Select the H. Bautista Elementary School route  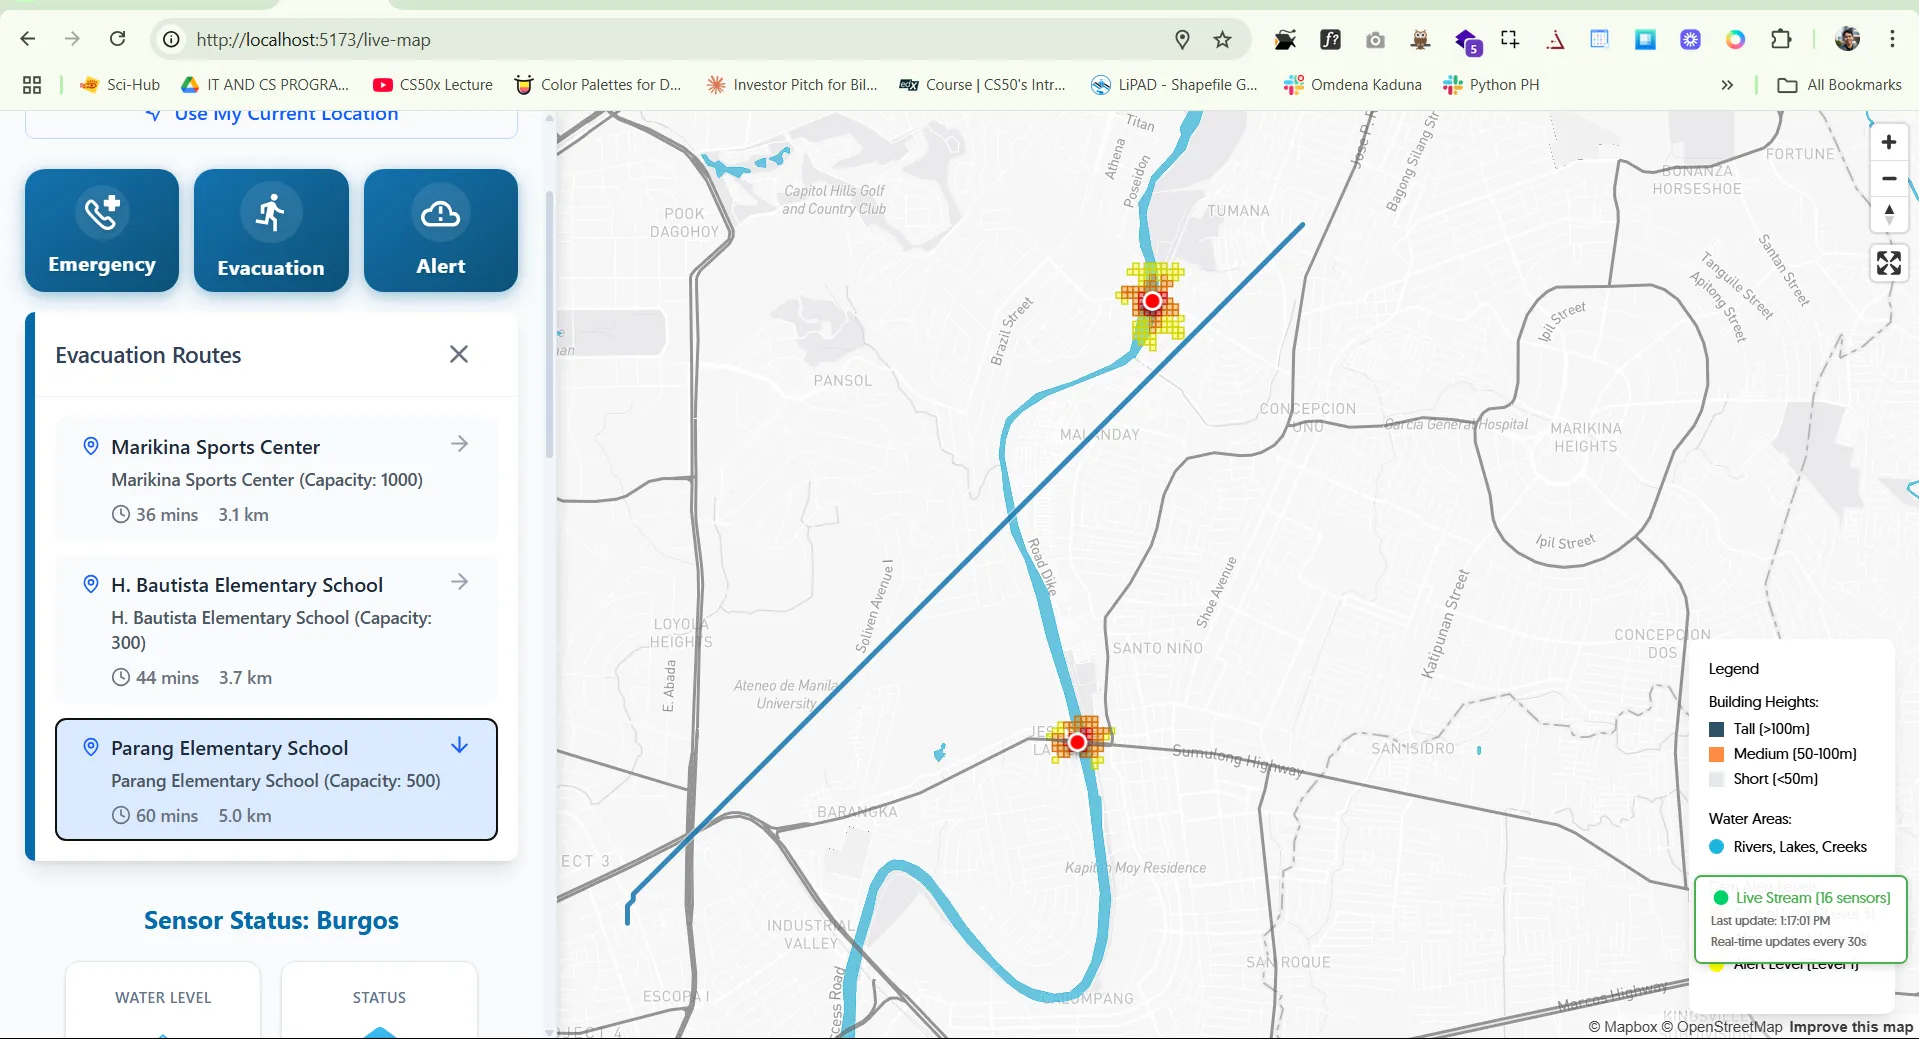point(276,629)
